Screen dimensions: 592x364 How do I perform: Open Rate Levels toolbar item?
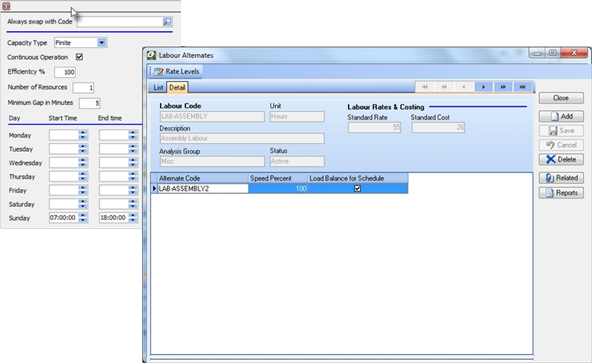point(177,71)
